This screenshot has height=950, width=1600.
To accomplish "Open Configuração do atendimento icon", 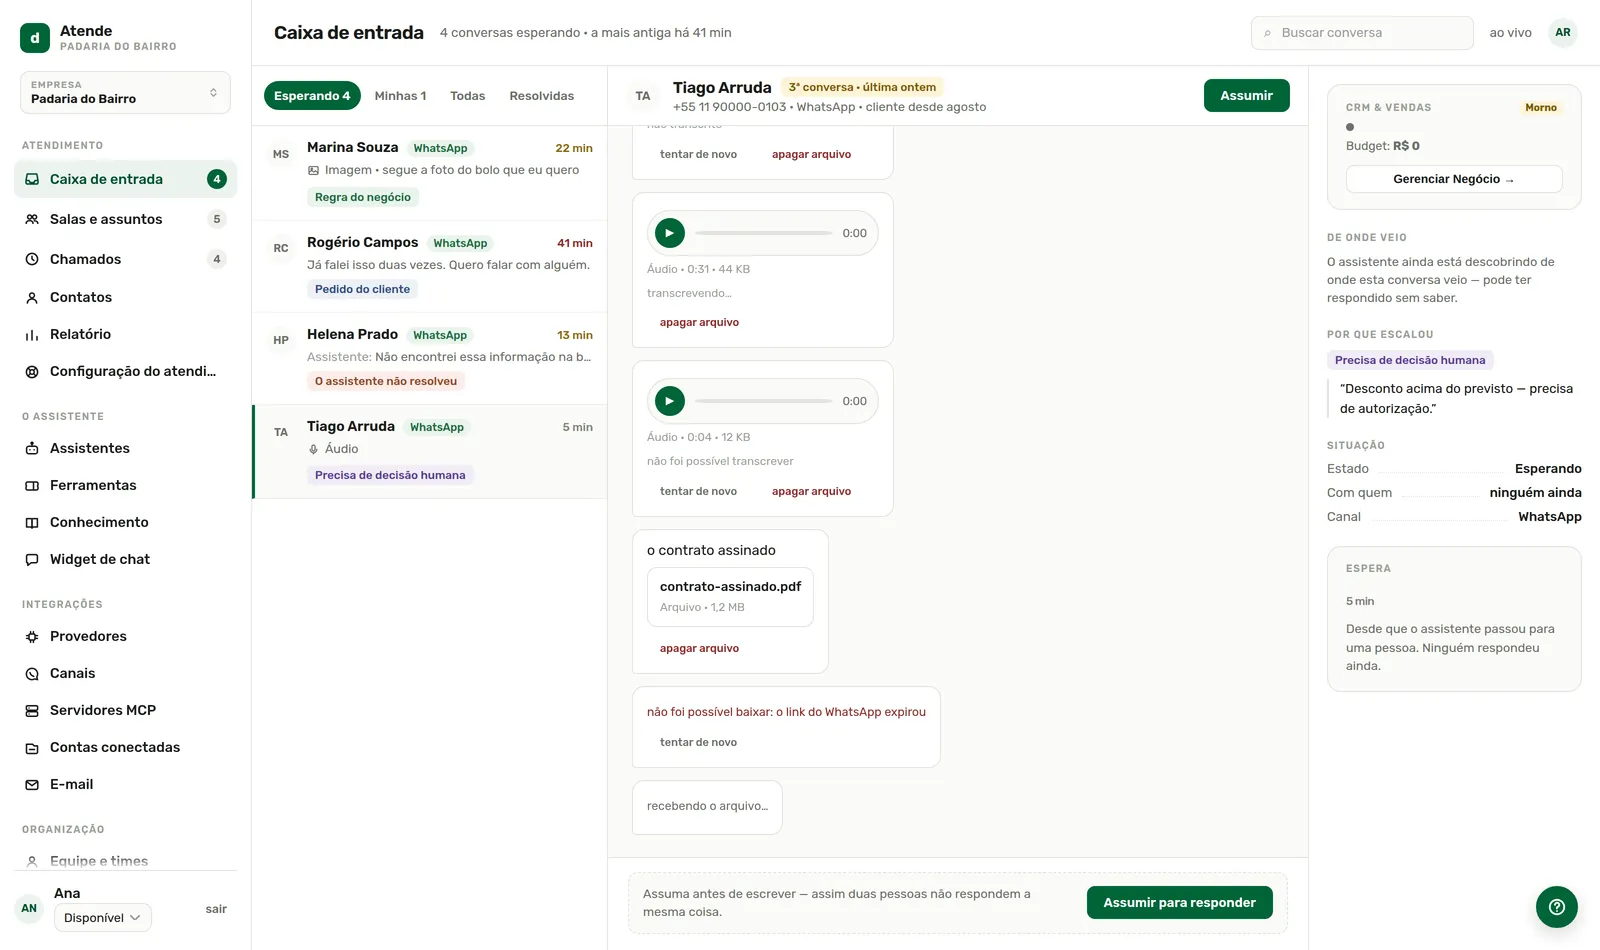I will coord(32,372).
